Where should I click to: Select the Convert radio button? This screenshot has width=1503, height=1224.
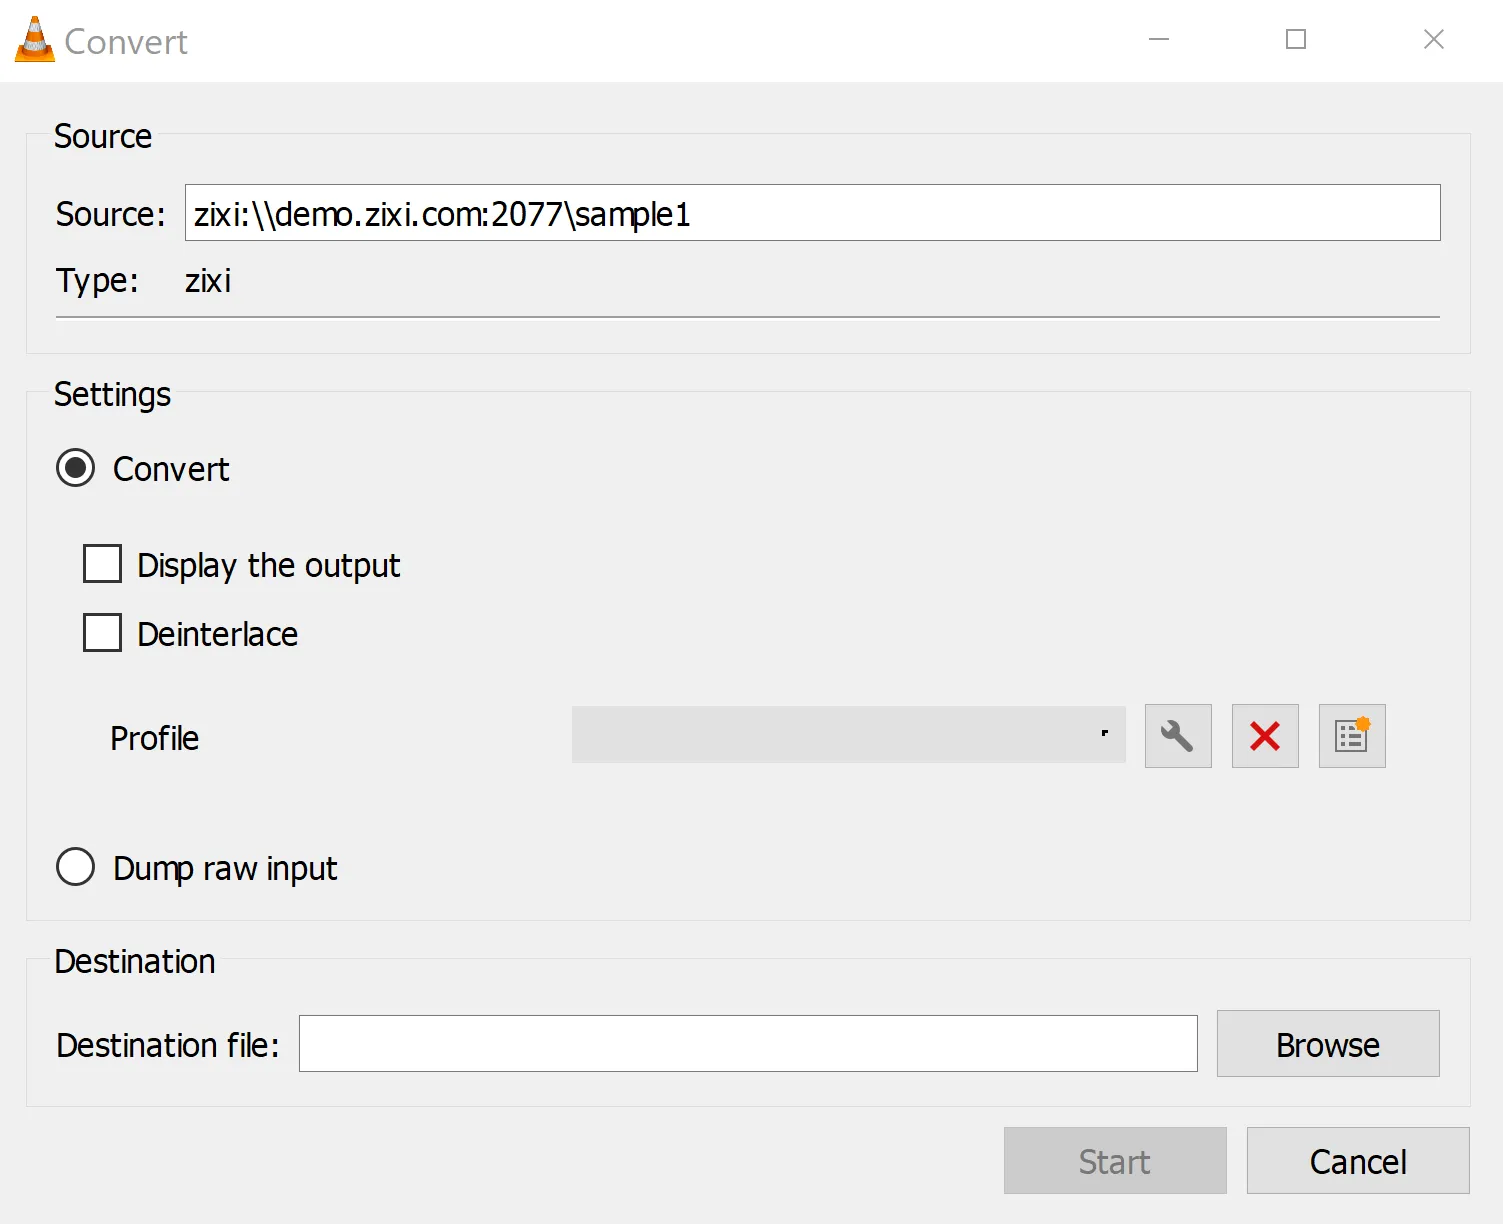(76, 468)
